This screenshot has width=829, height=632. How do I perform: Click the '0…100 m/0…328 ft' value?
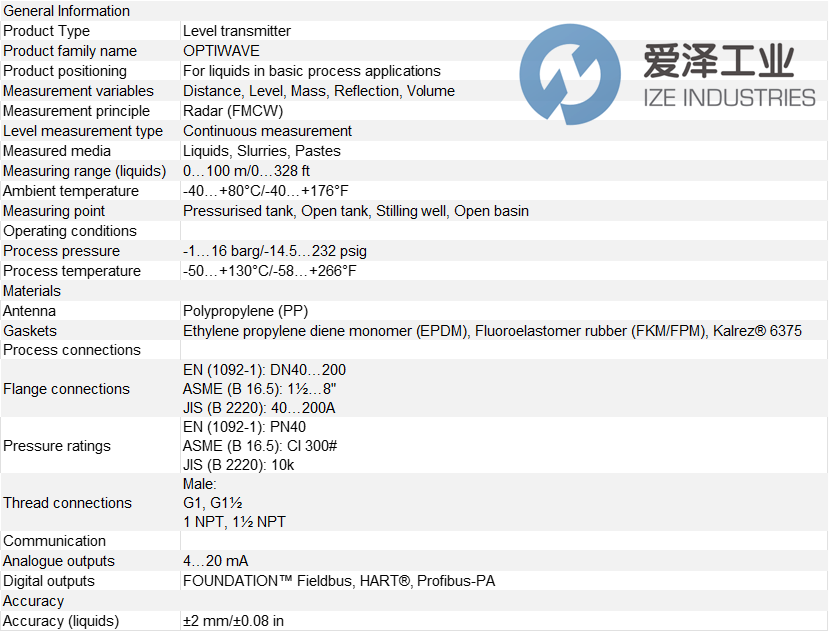[x=246, y=171]
